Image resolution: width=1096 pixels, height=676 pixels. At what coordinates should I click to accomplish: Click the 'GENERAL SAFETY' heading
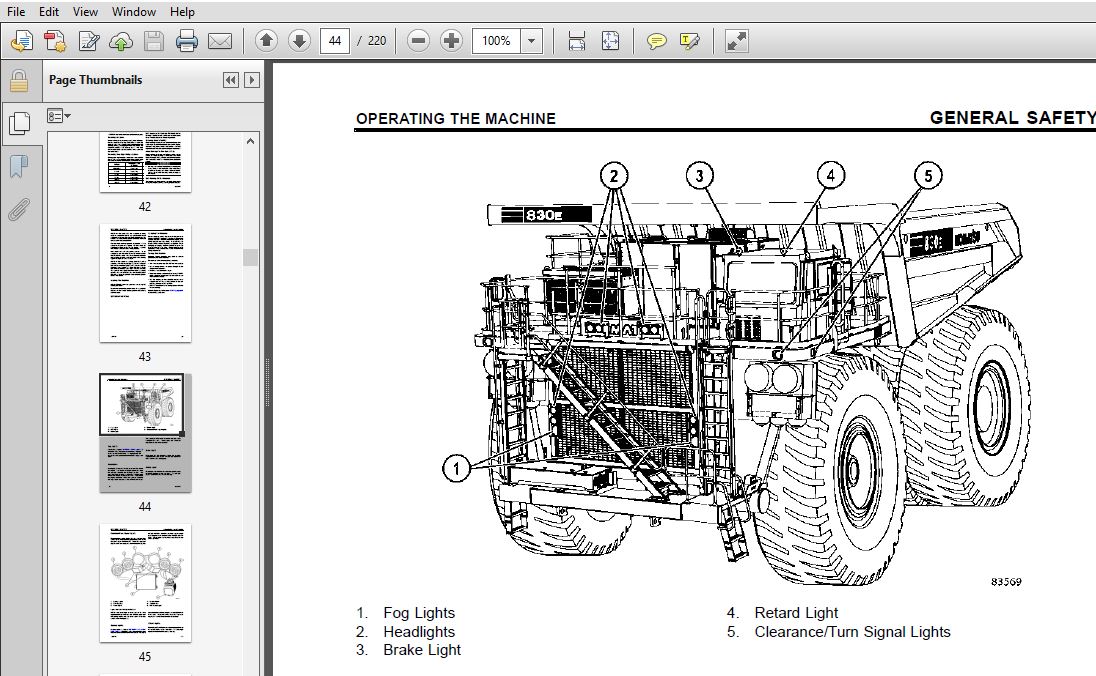pos(1012,118)
